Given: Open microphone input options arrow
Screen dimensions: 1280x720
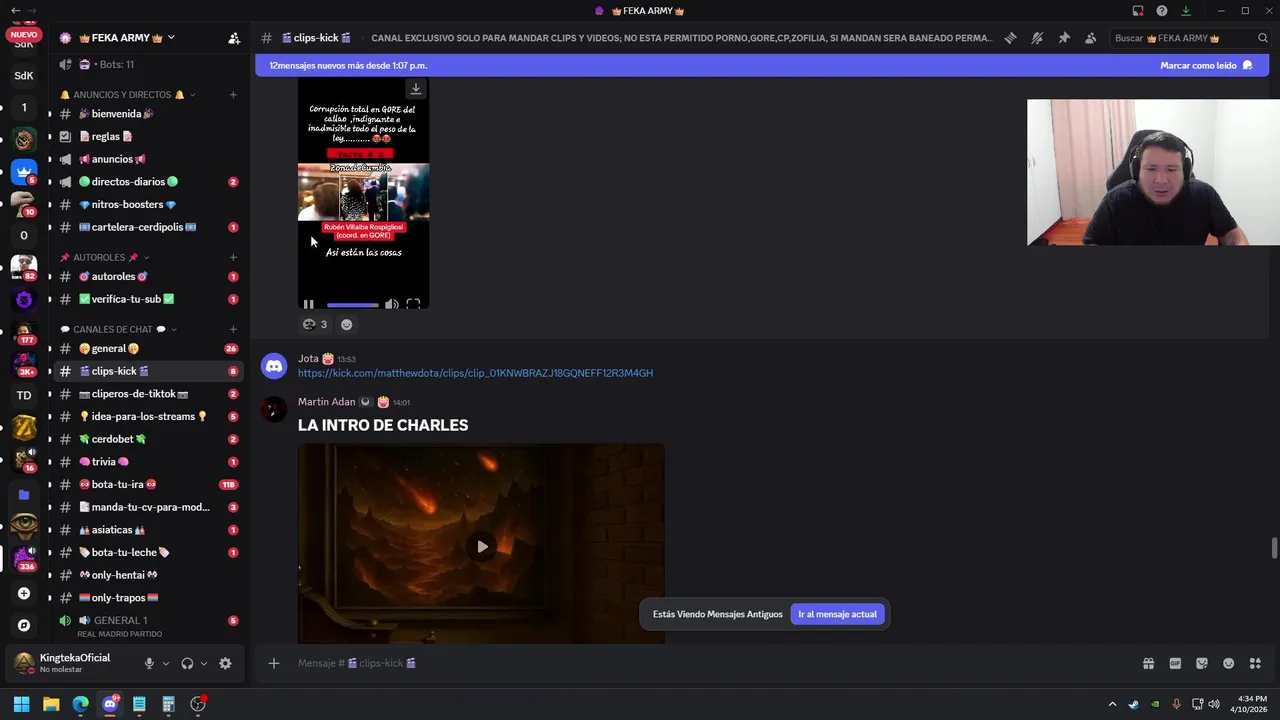Looking at the screenshot, I should [x=166, y=663].
